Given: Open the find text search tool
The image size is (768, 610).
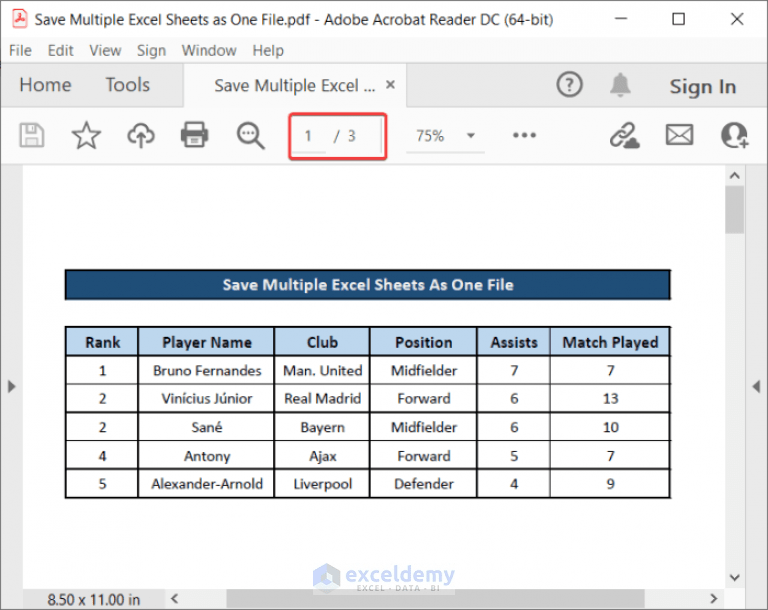Looking at the screenshot, I should 250,136.
